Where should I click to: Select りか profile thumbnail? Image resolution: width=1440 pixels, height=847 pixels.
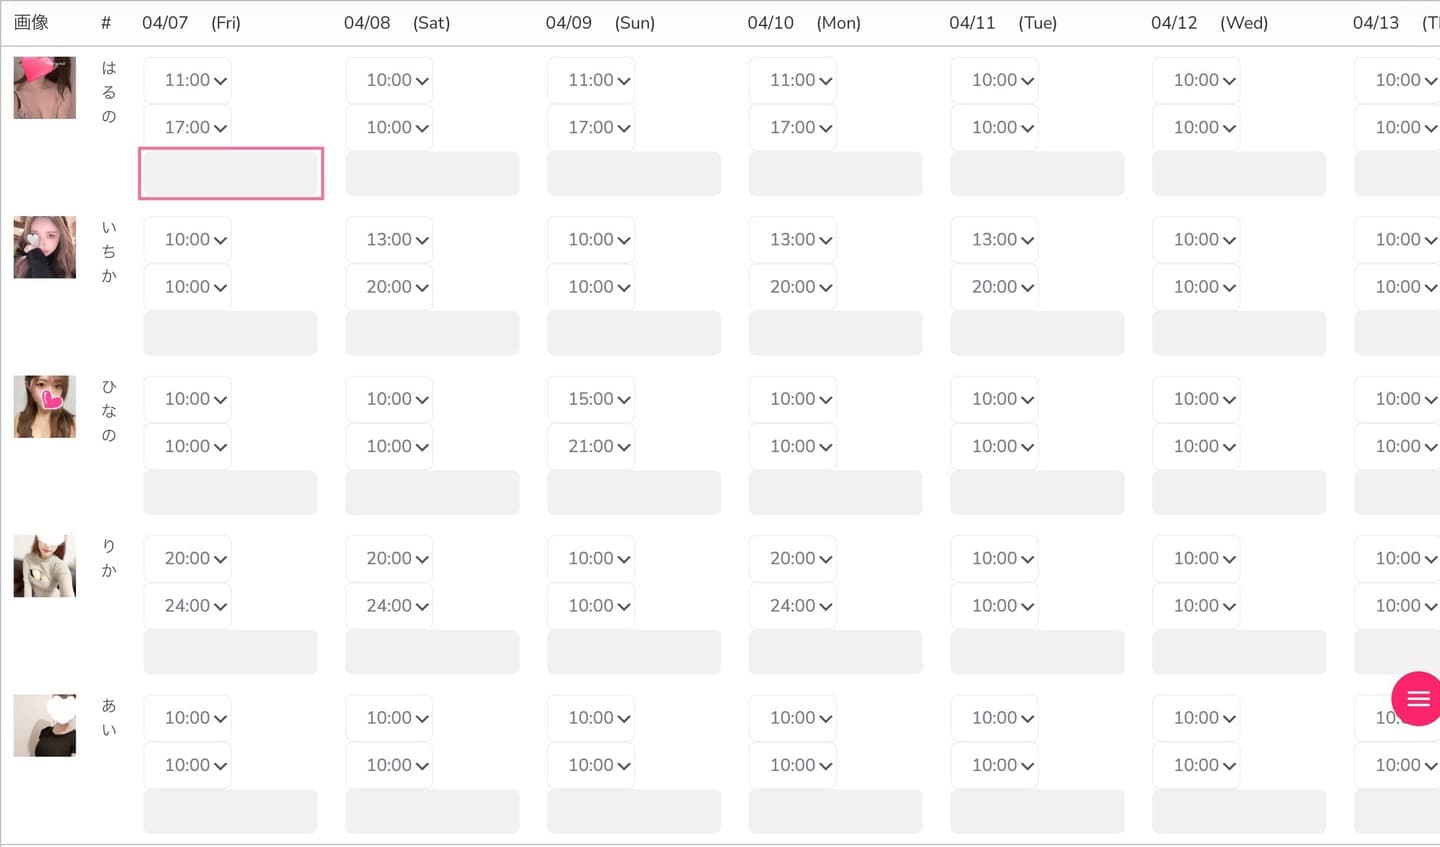pyautogui.click(x=45, y=566)
